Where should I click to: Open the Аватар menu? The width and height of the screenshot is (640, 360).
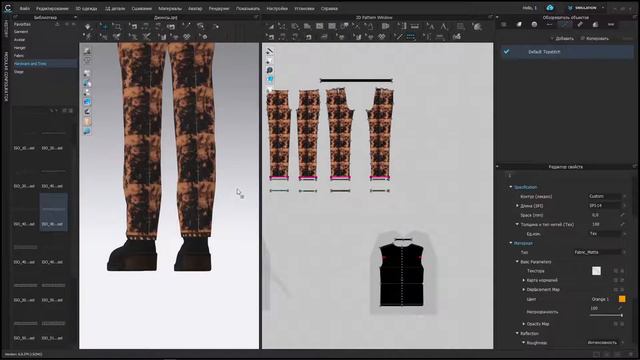click(x=195, y=8)
